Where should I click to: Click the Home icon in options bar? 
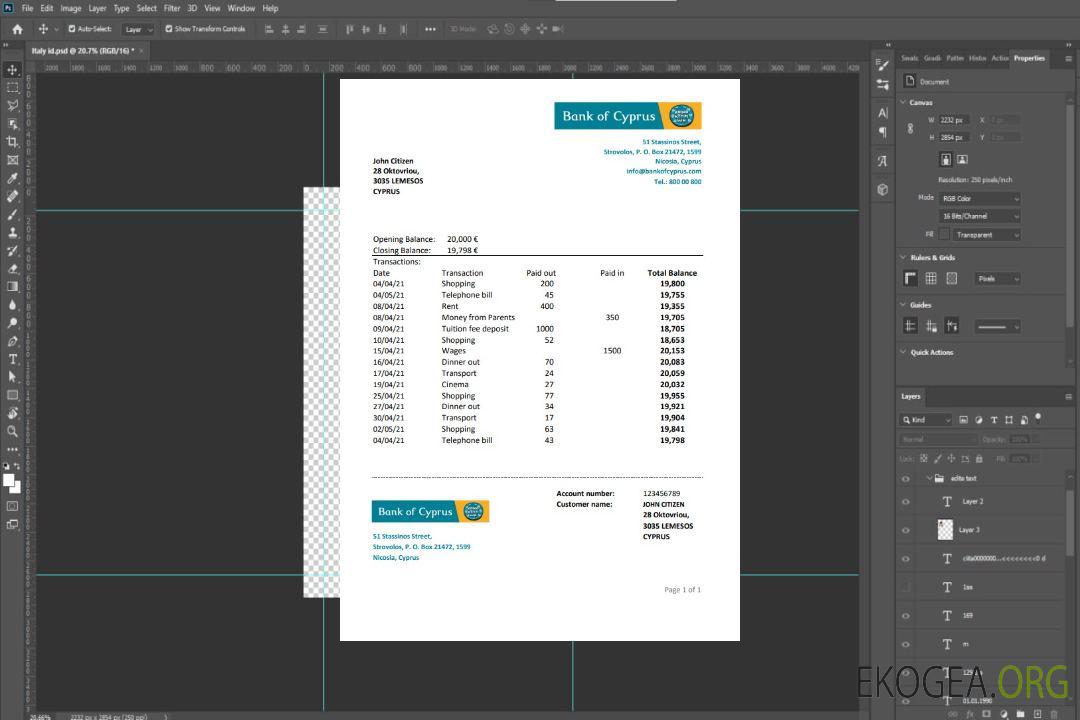click(x=17, y=29)
